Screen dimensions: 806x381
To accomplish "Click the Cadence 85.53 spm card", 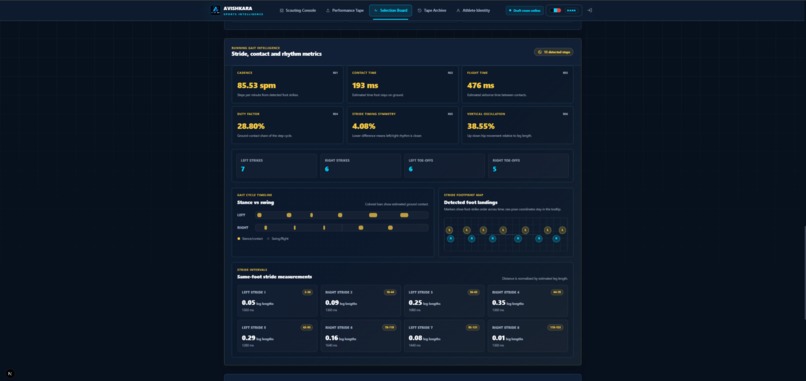I will 287,84.
